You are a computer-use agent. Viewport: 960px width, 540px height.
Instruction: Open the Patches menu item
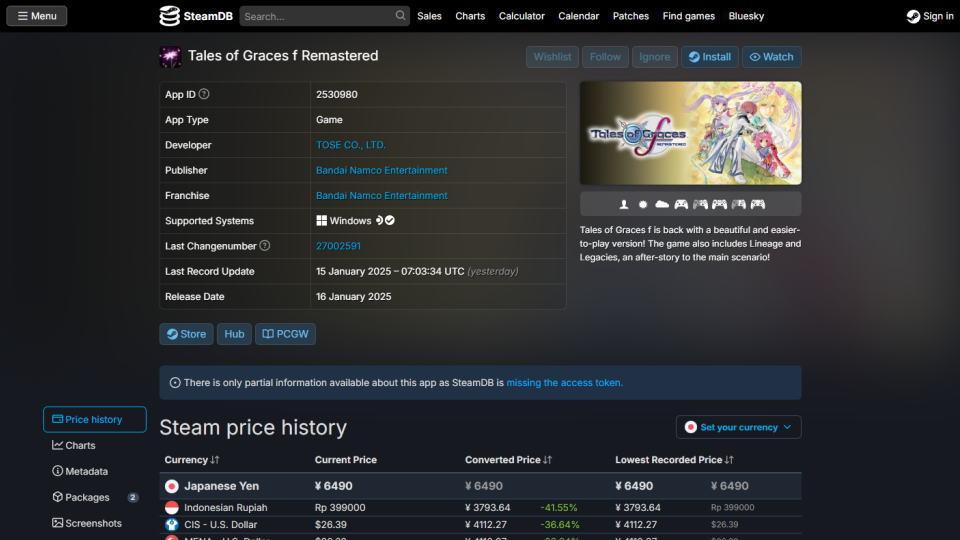[x=631, y=16]
